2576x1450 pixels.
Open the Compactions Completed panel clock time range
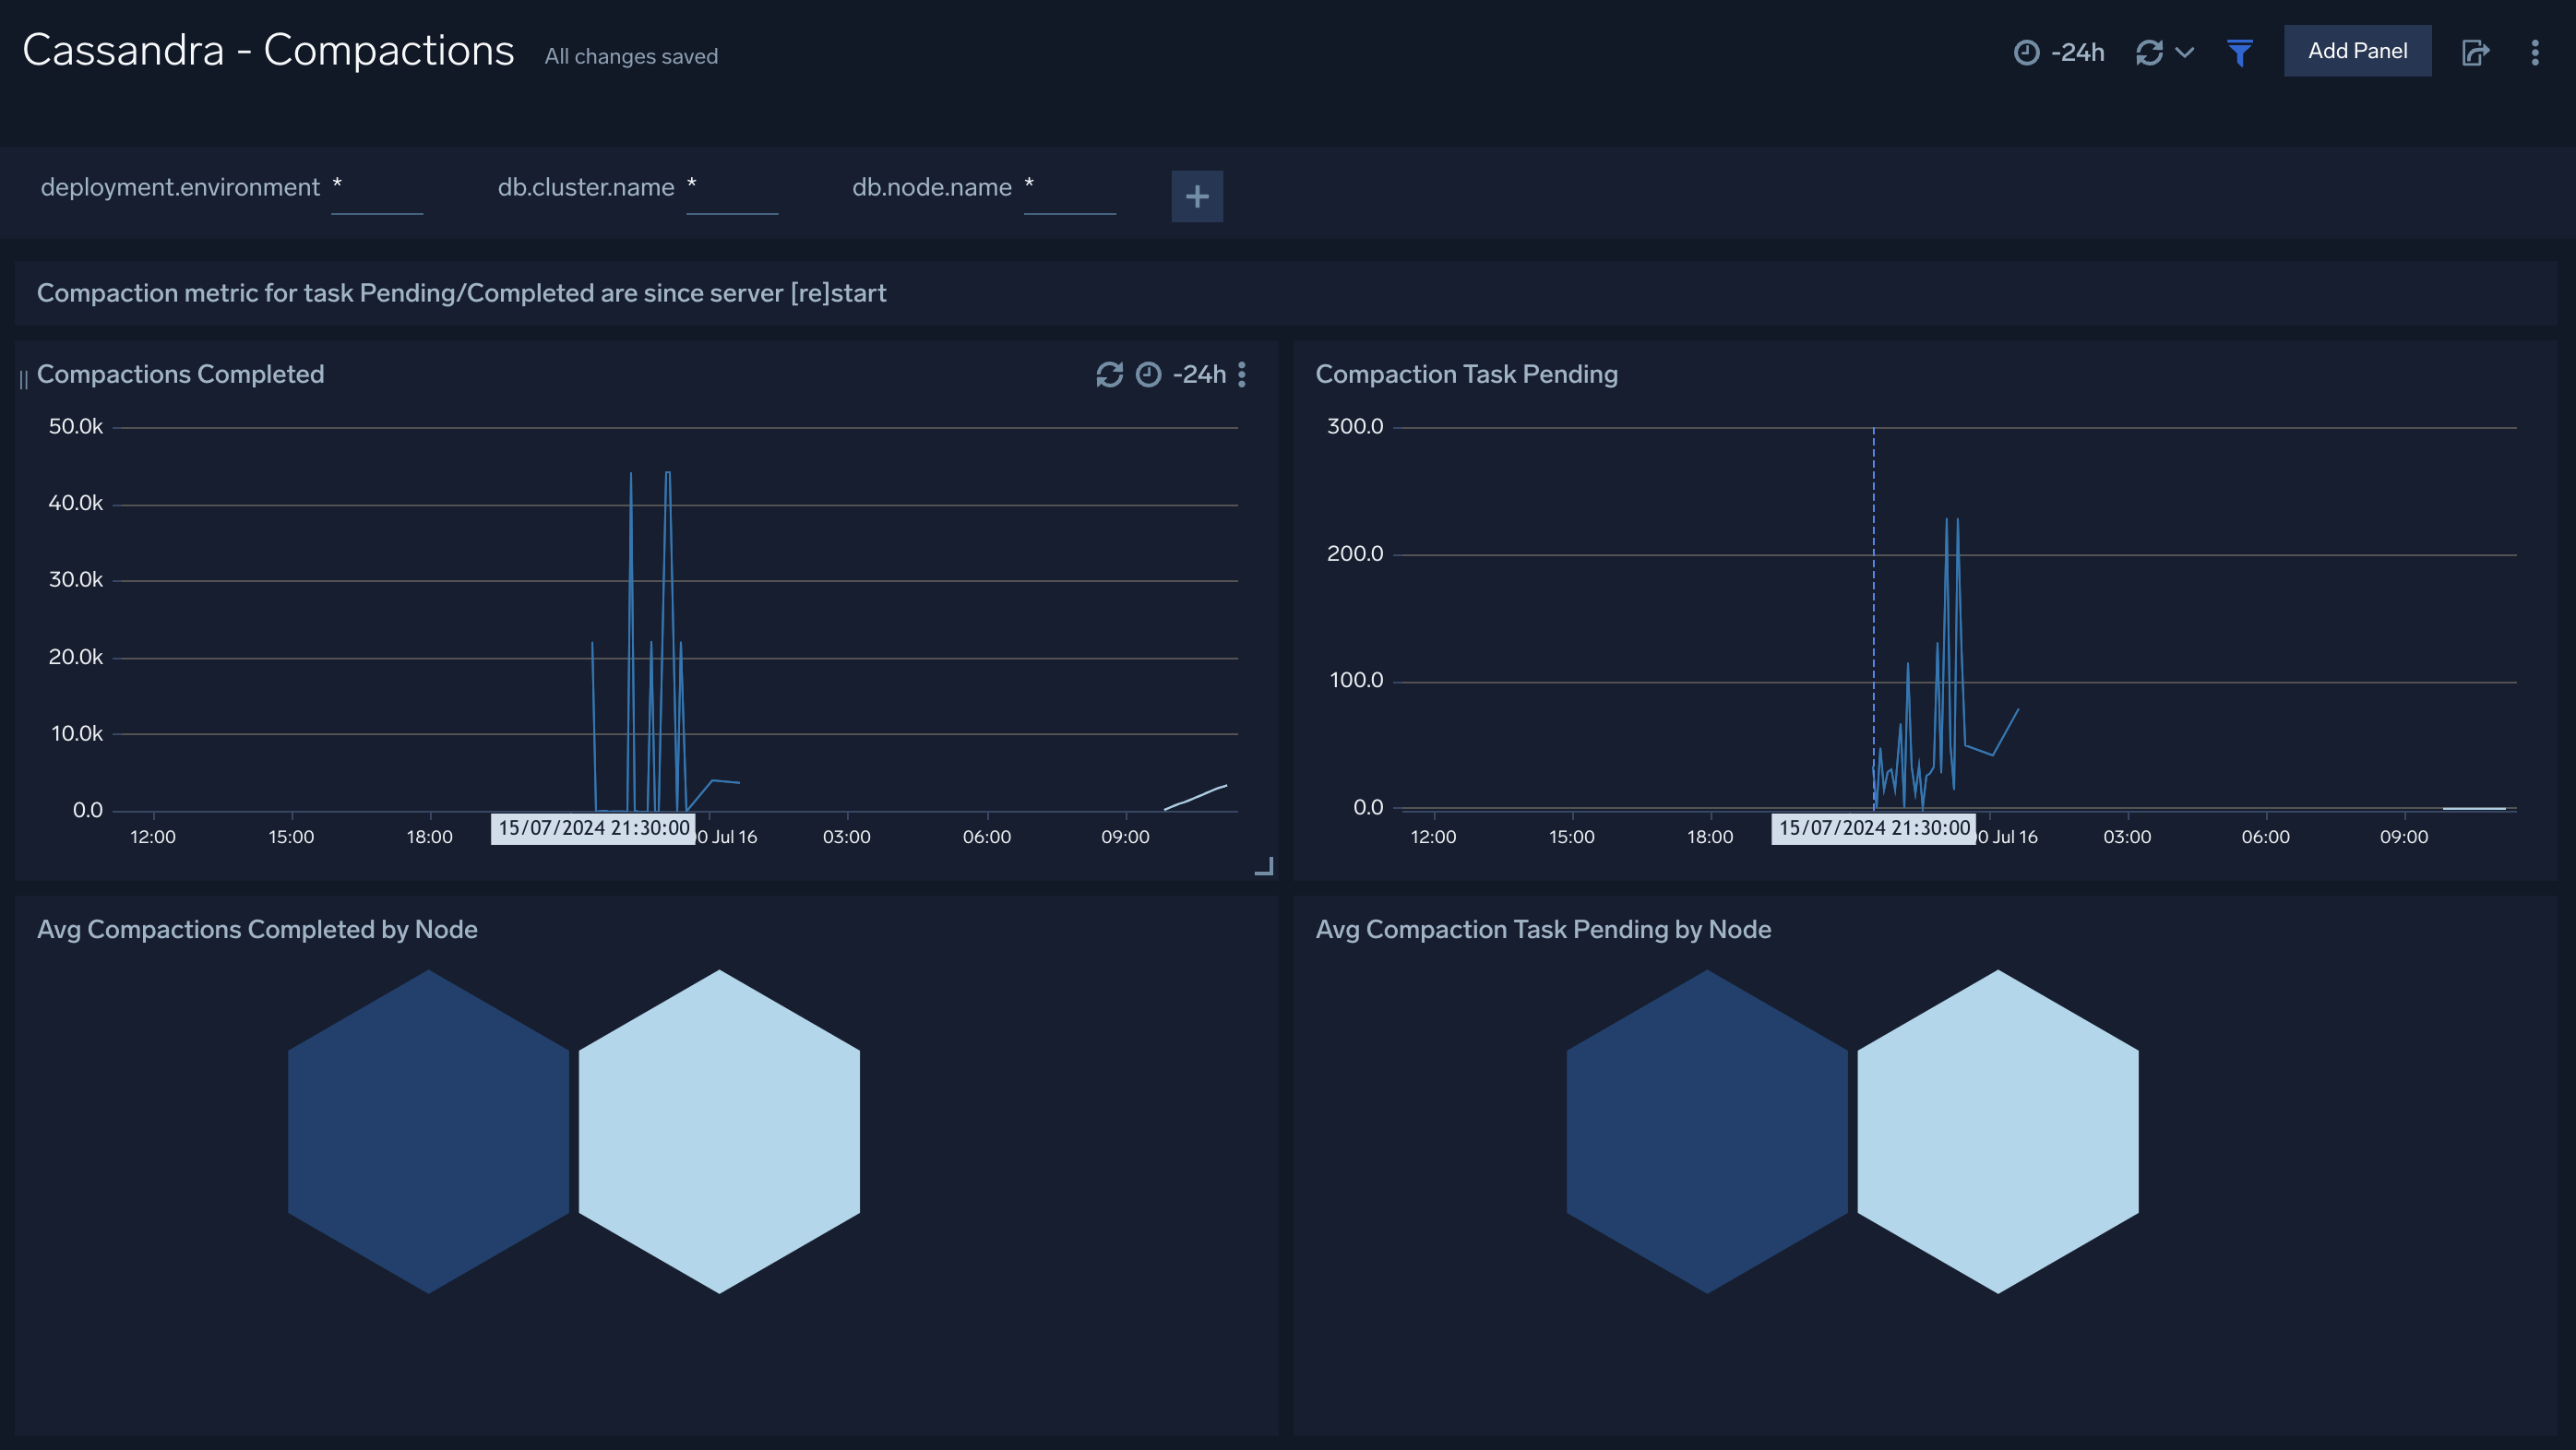pyautogui.click(x=1148, y=374)
